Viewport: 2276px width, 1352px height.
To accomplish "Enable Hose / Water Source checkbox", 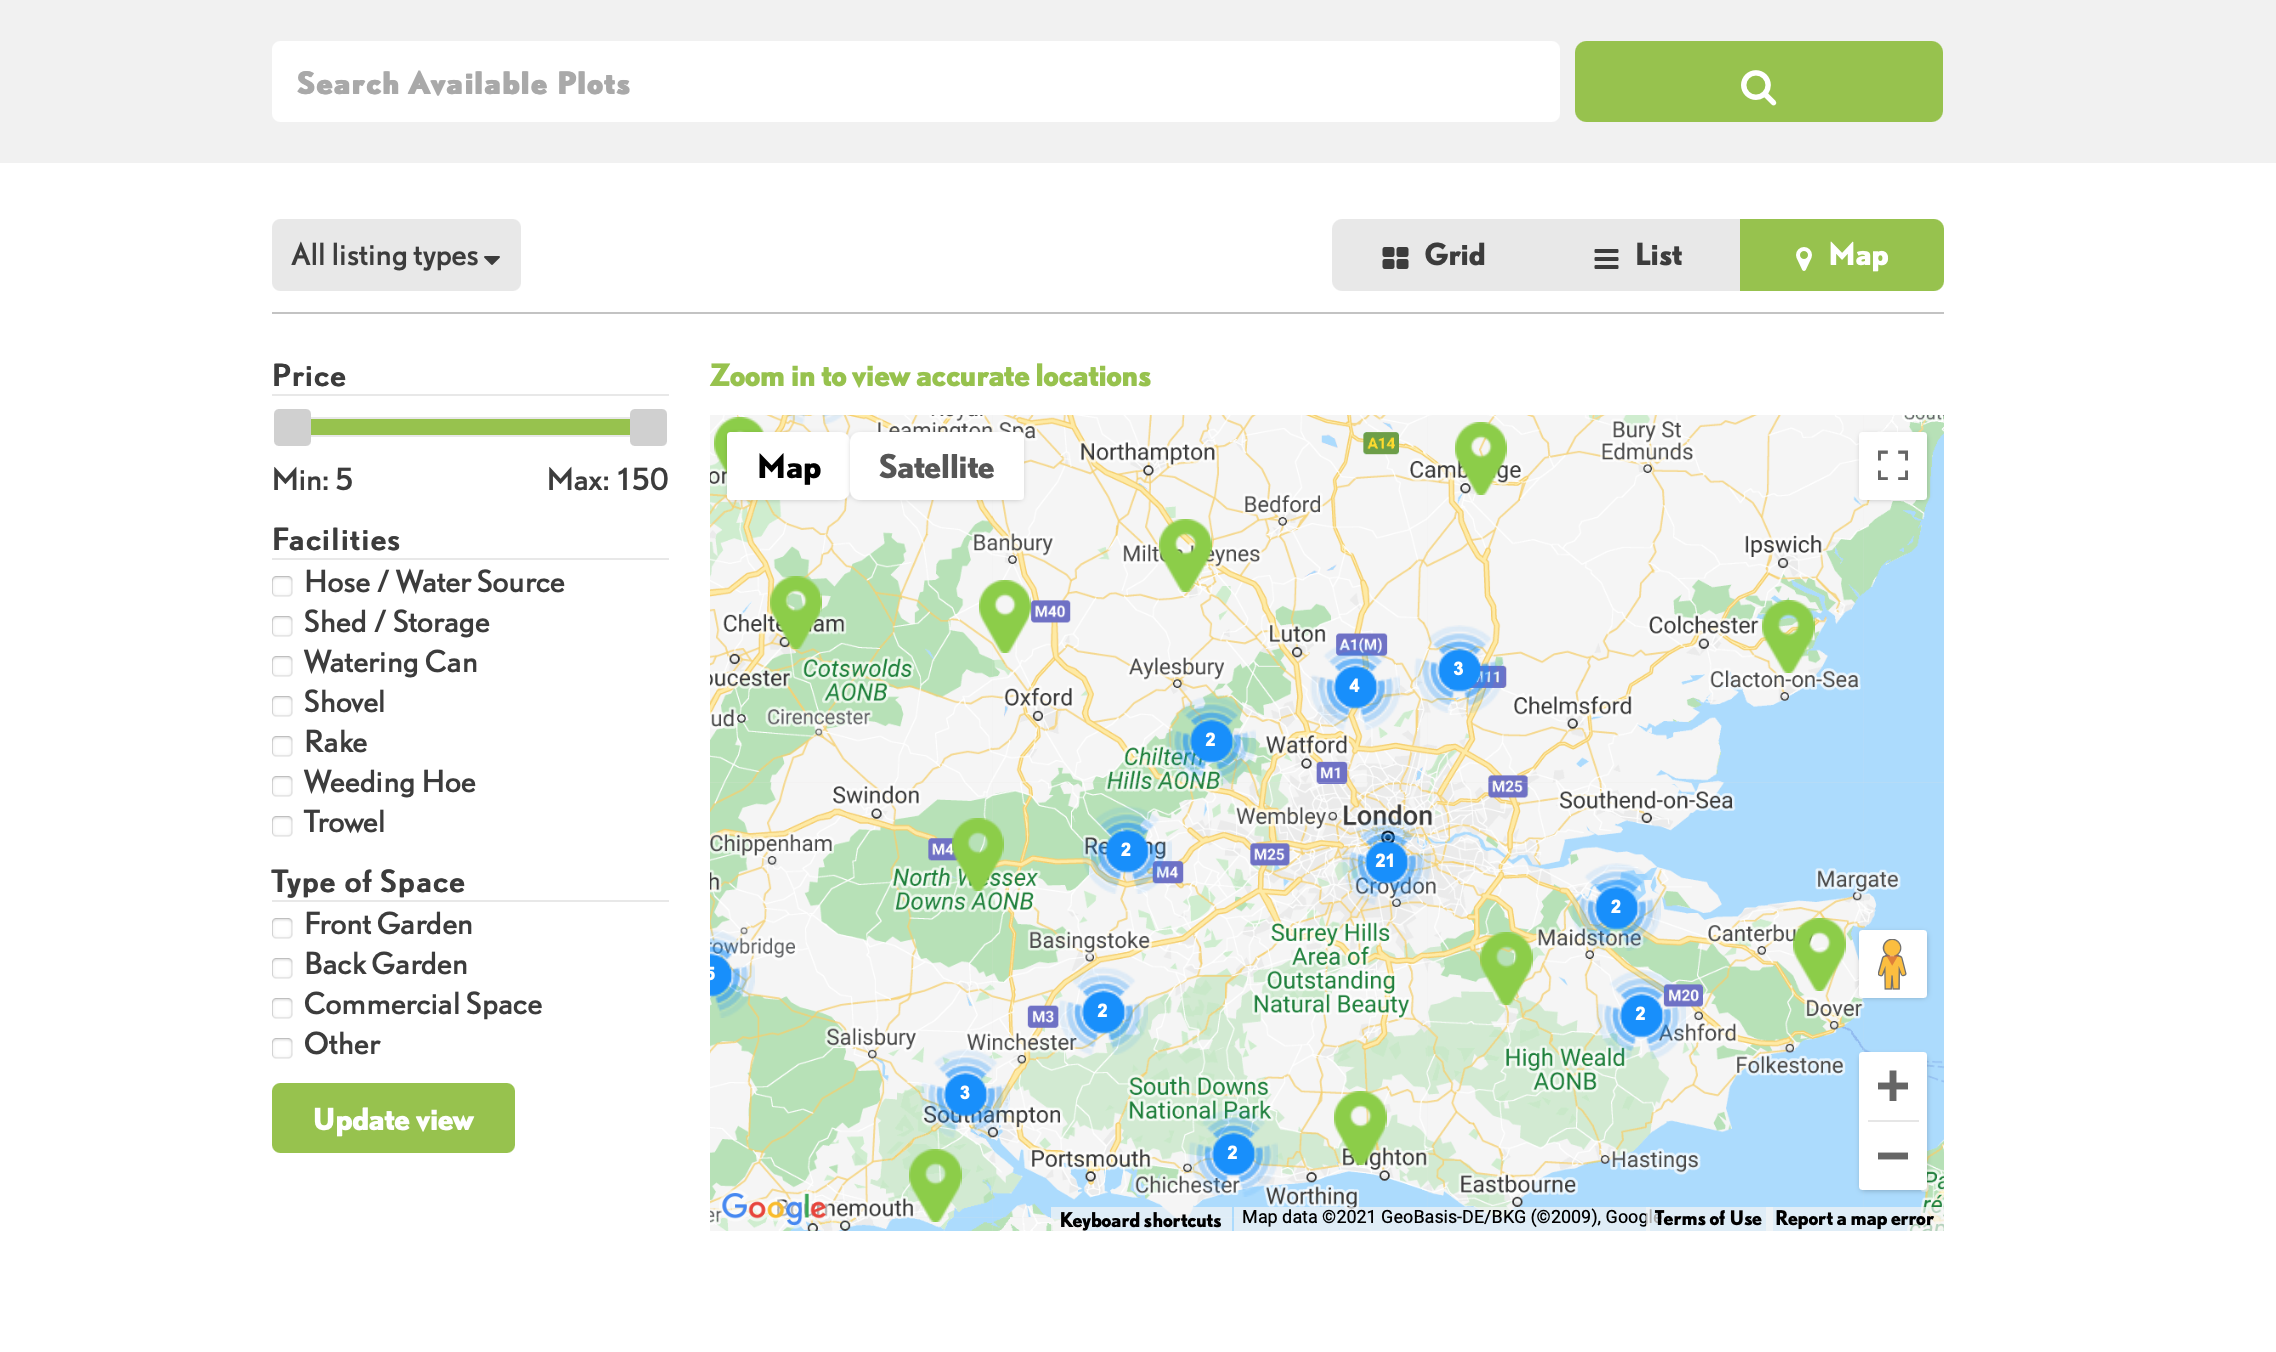I will click(283, 585).
